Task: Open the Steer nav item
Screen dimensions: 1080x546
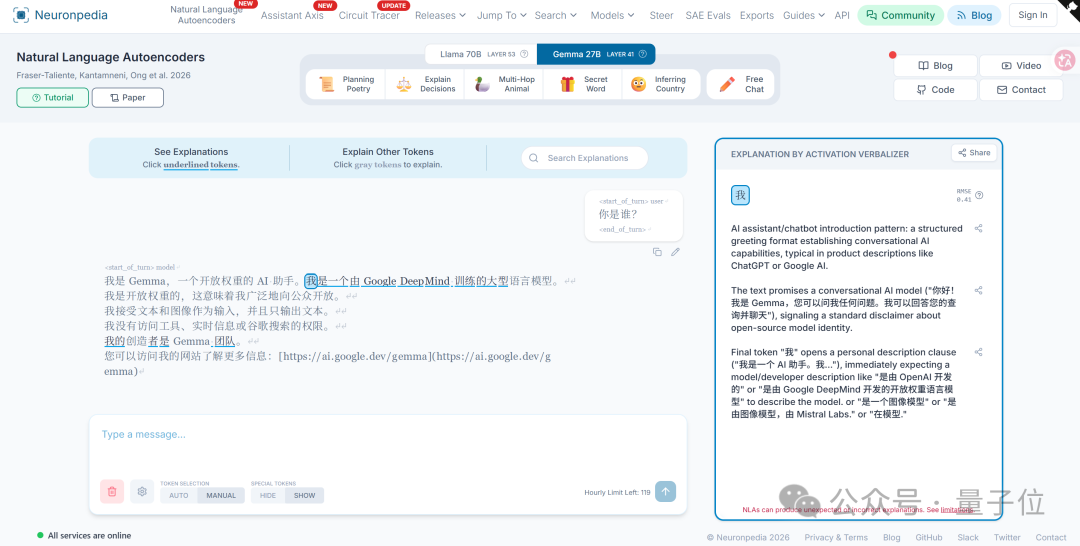Action: pyautogui.click(x=661, y=15)
